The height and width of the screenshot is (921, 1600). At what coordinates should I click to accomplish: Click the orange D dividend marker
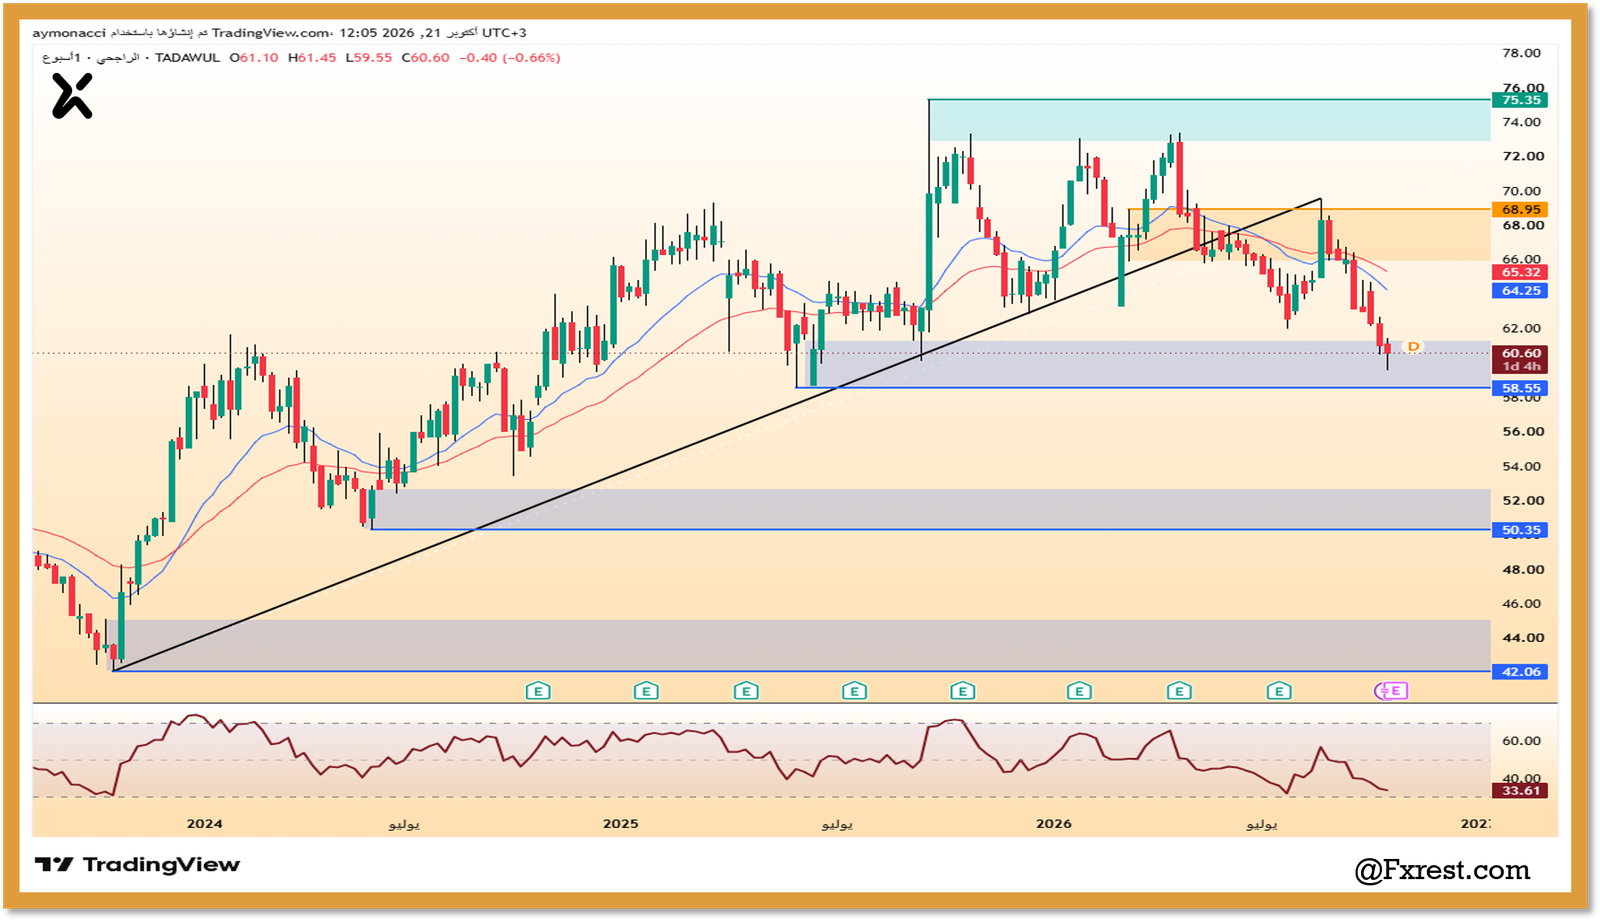point(1413,347)
